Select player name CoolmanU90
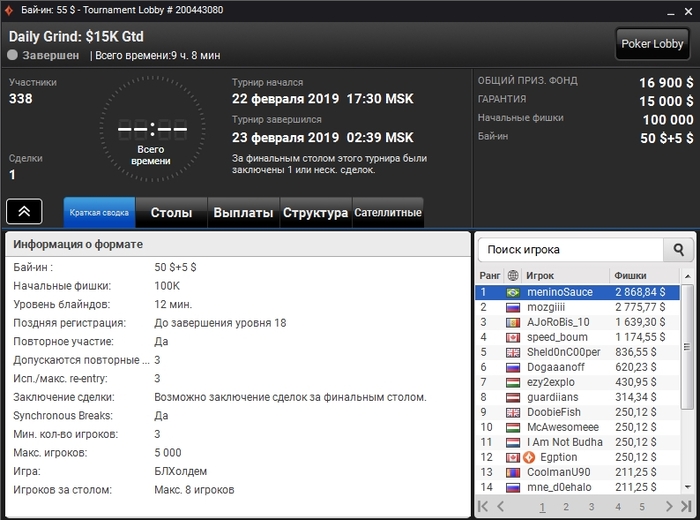 558,472
